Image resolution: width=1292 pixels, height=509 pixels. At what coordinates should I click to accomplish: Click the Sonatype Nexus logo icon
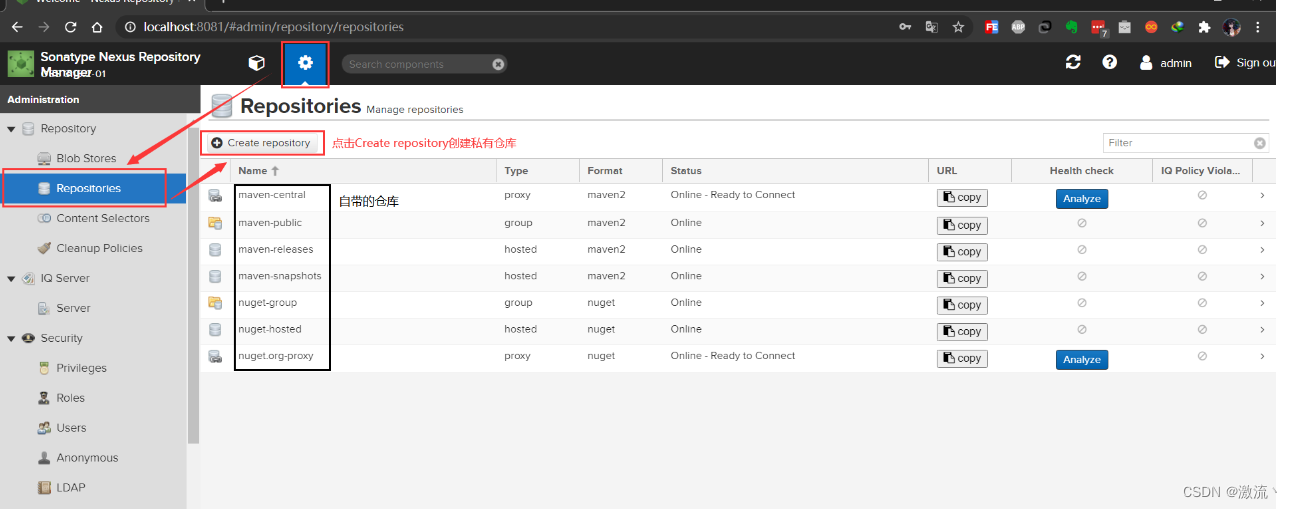click(20, 64)
